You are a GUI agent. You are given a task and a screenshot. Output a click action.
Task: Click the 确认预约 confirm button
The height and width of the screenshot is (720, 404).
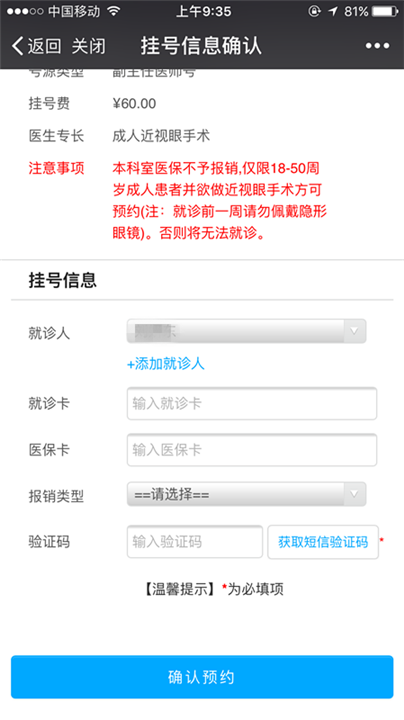202,677
